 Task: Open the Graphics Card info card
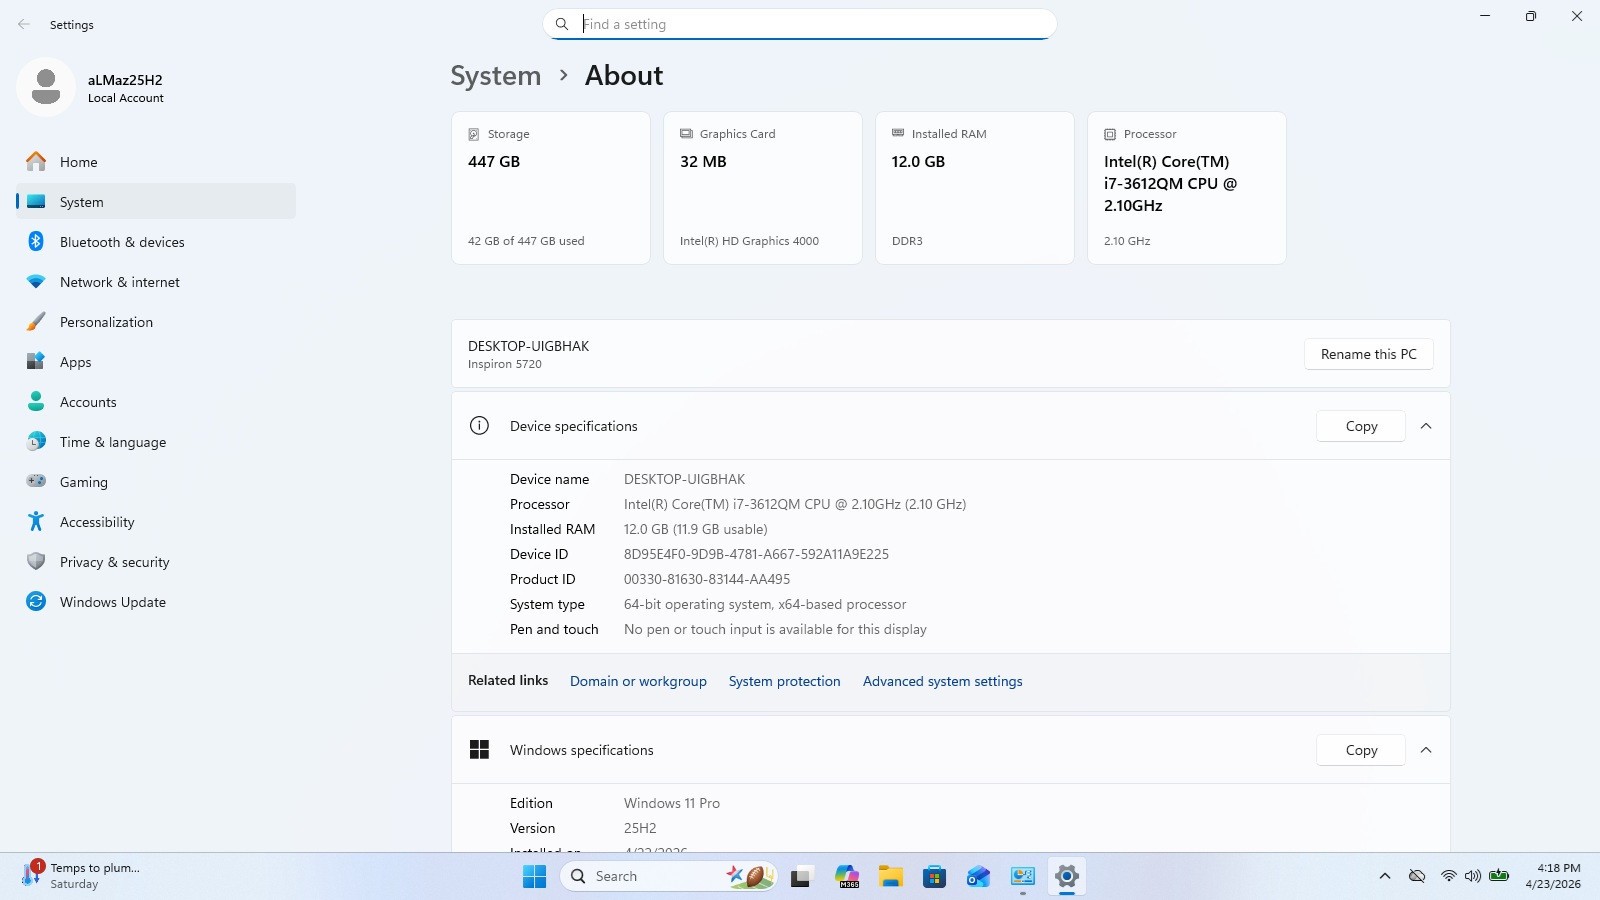pos(763,188)
